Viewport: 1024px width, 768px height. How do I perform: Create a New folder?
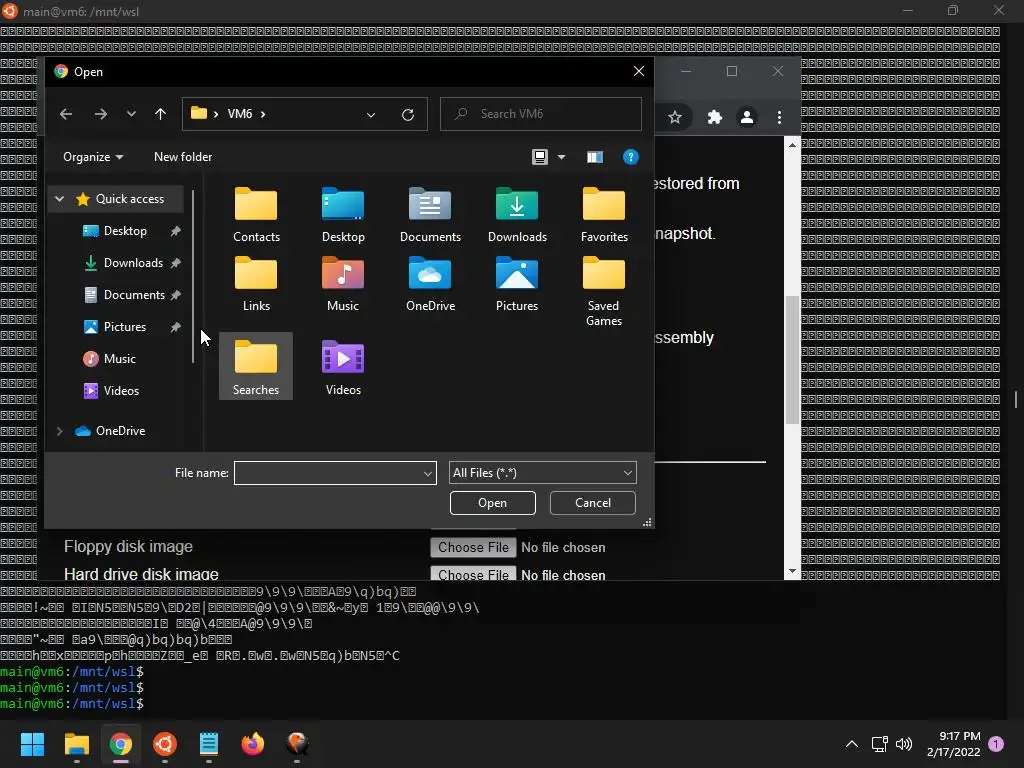tap(183, 157)
